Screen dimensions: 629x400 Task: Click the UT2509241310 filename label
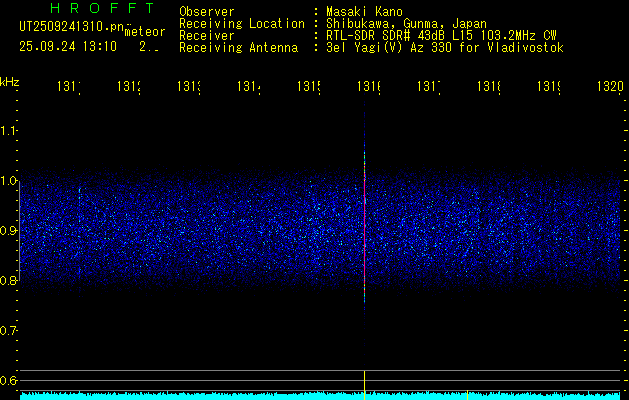click(68, 26)
